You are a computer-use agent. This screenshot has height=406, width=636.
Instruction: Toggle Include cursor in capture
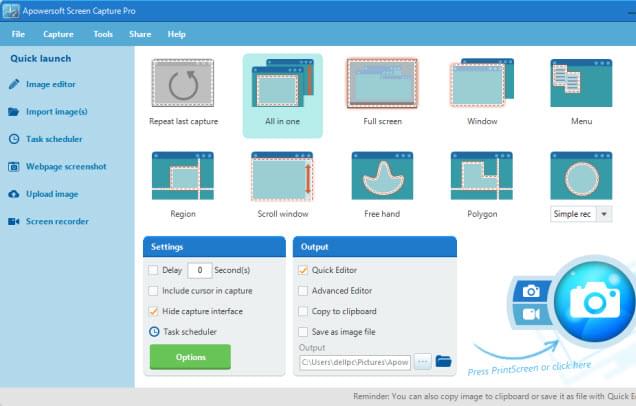[x=153, y=291]
